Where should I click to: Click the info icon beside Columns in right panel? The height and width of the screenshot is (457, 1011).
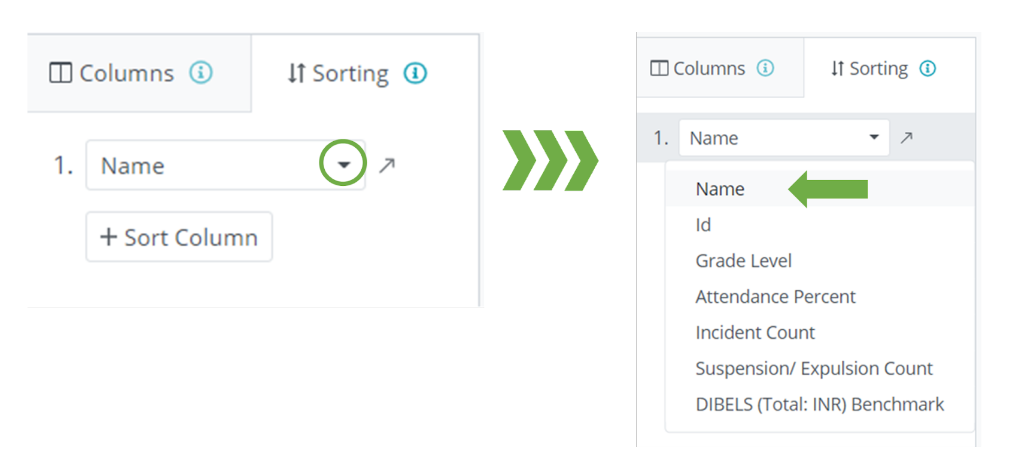pos(765,68)
